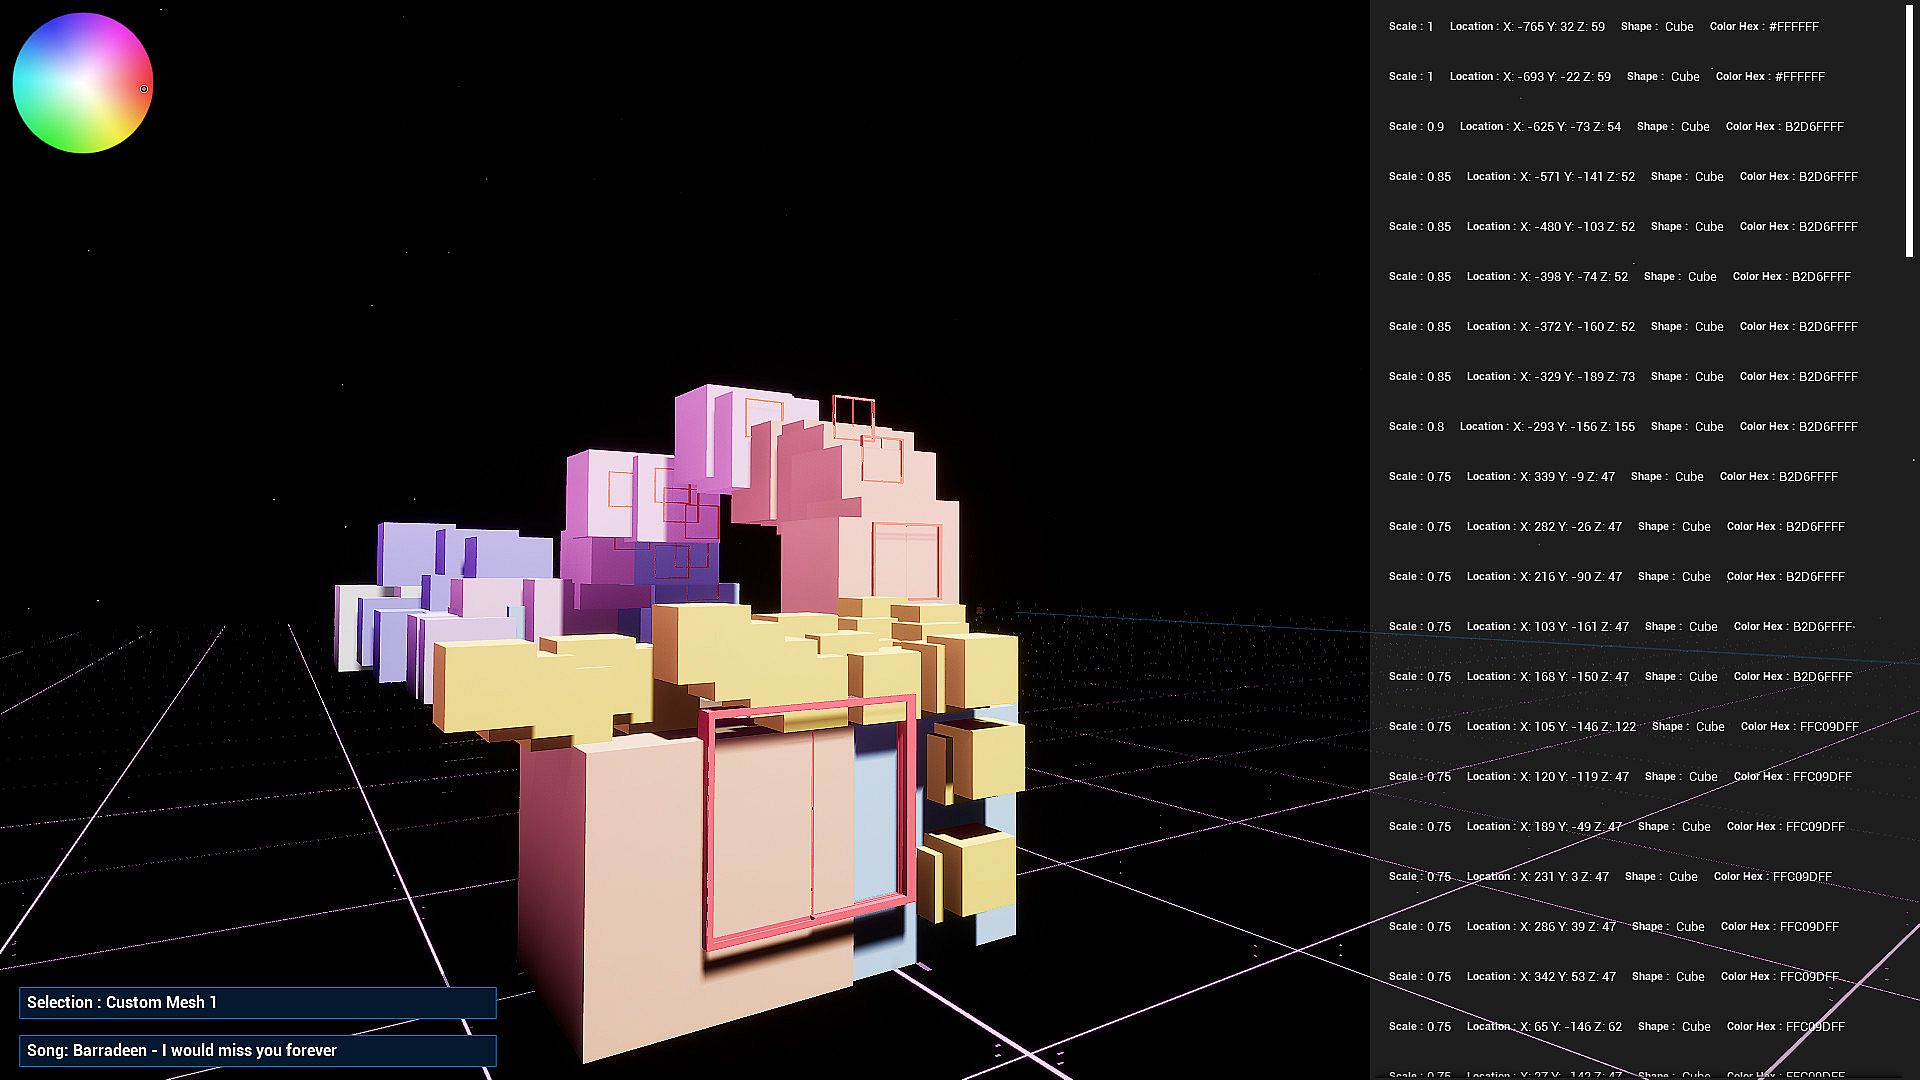This screenshot has height=1080, width=1920.
Task: Click the right panel scrollbar thumb
Action: 1908,130
